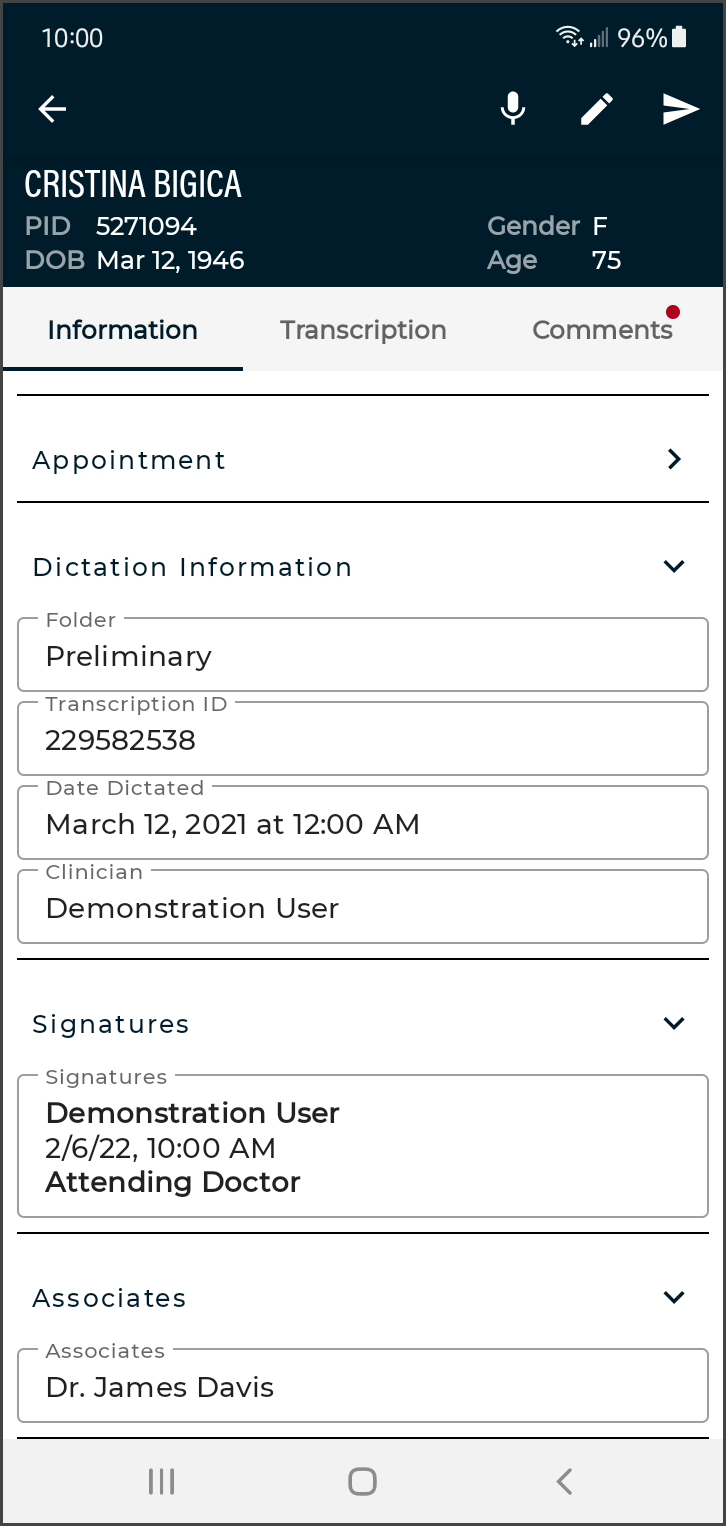Open the Comments tab
The image size is (726, 1526).
(602, 330)
